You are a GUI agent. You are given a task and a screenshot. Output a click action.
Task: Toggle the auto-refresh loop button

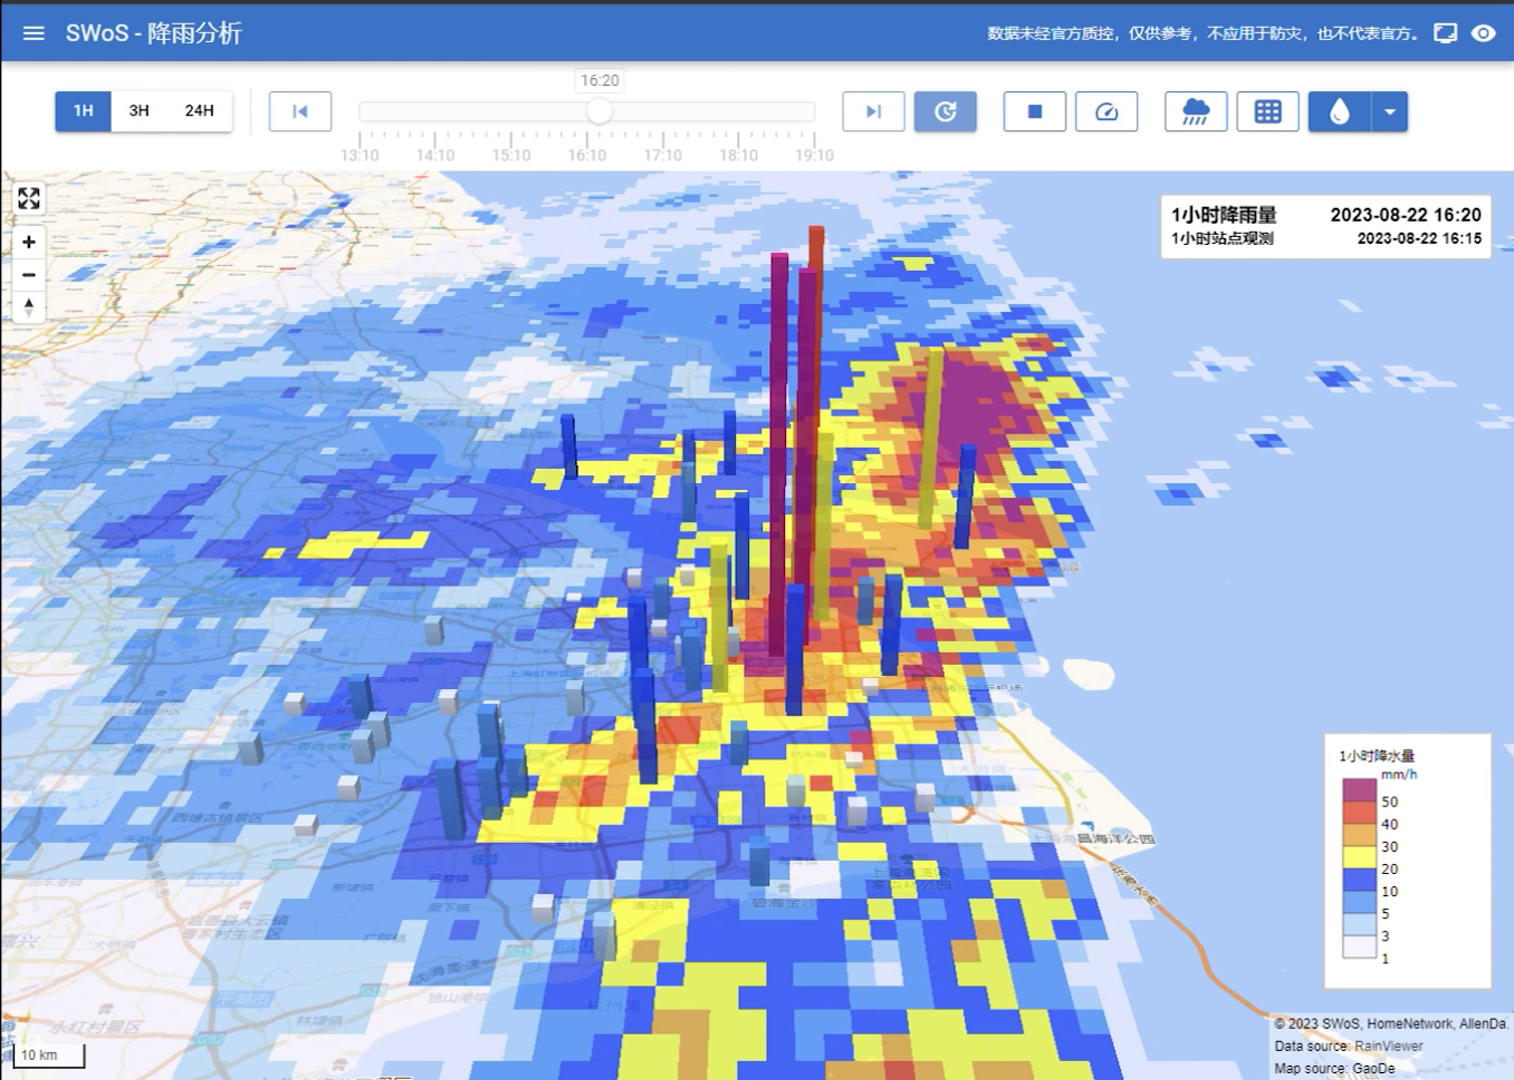click(945, 112)
